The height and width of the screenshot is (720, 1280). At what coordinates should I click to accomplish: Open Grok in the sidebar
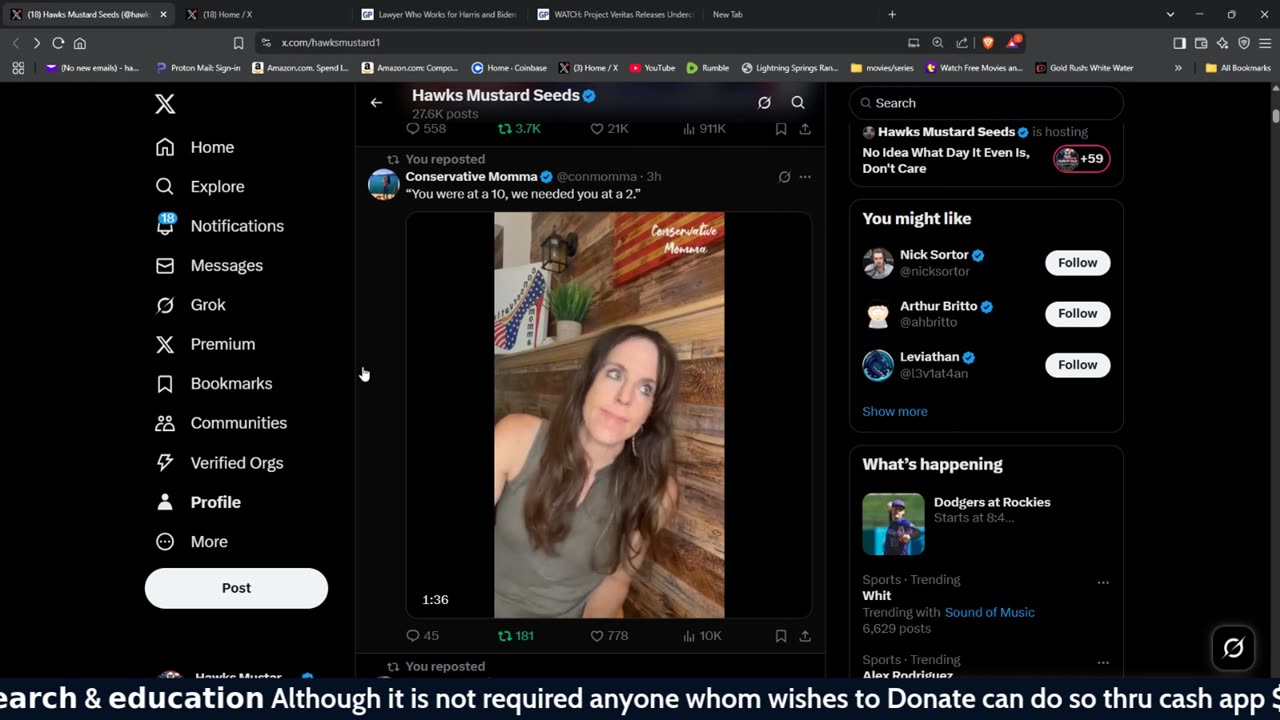click(190, 305)
